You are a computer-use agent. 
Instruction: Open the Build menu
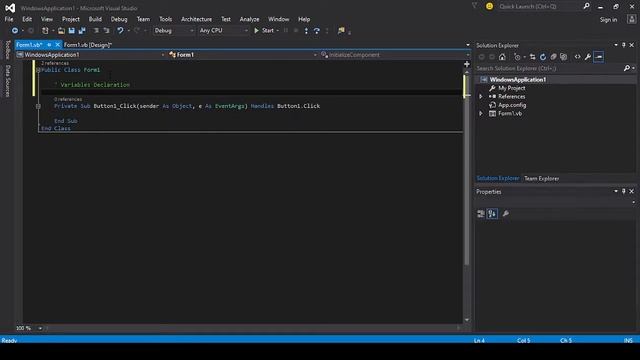pos(95,19)
